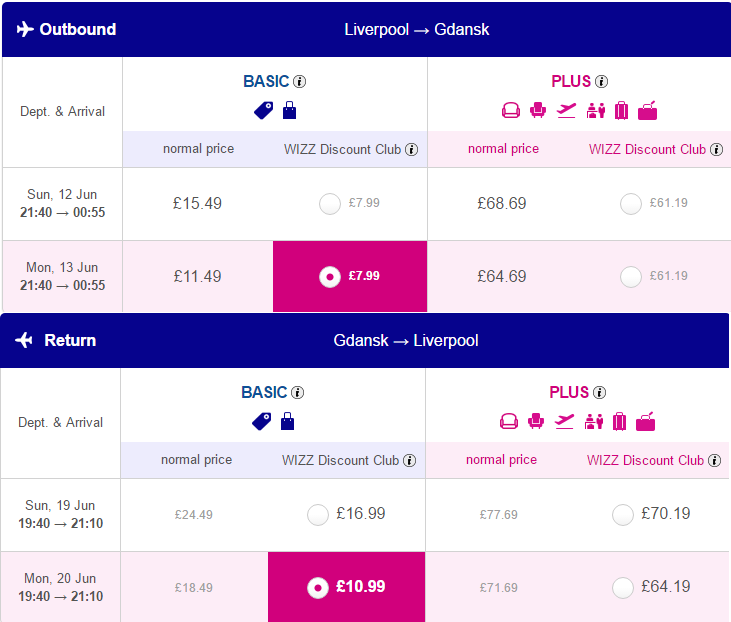The width and height of the screenshot is (731, 622).
Task: Click the outbound PLUS priority boarding plane icon
Action: (x=566, y=111)
